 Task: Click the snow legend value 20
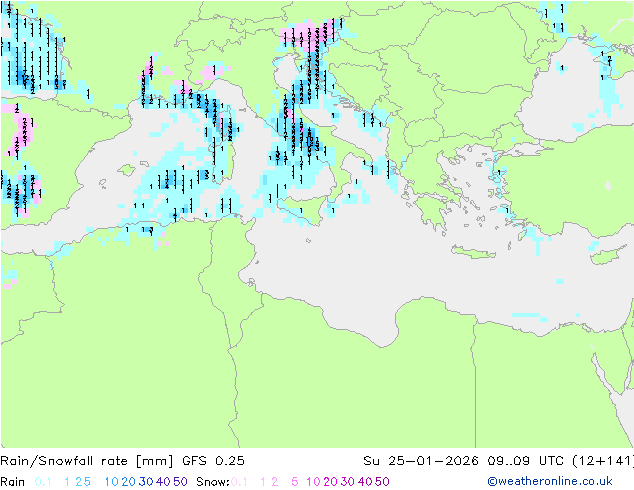330,482
